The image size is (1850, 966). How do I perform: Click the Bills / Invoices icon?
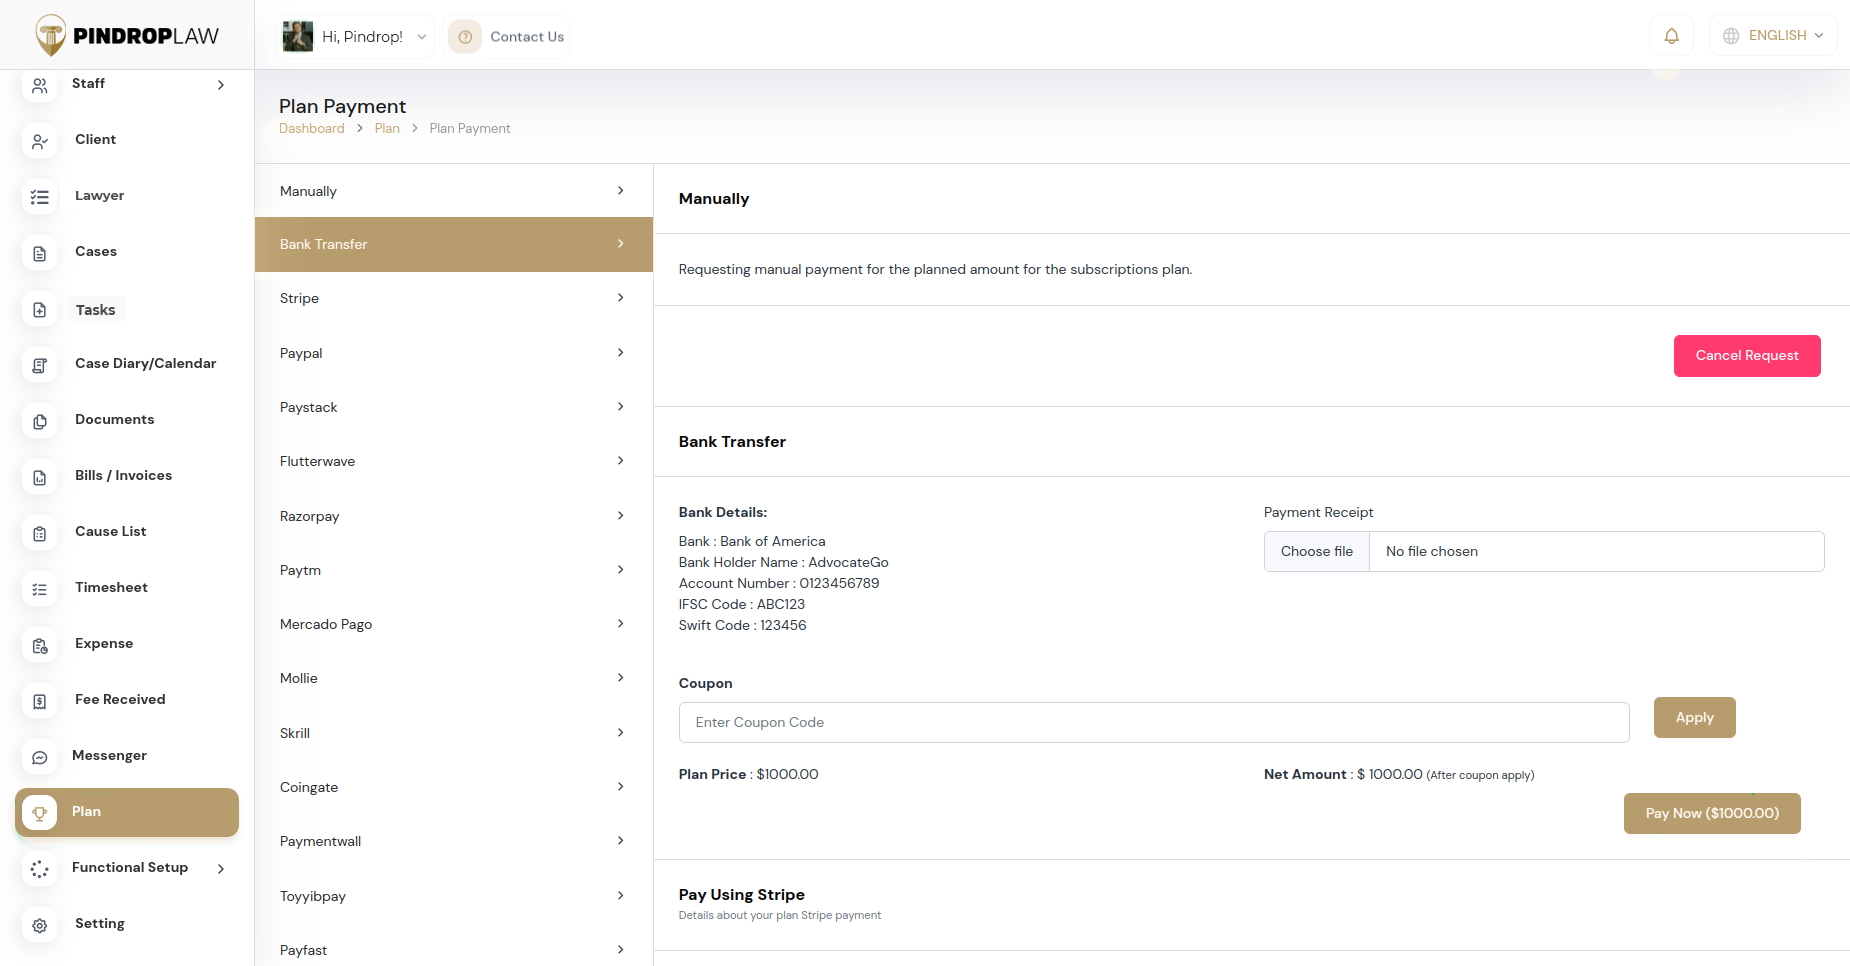[39, 478]
